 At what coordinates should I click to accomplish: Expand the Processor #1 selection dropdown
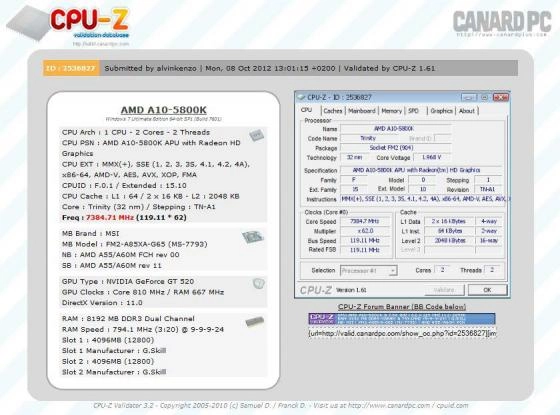point(393,271)
